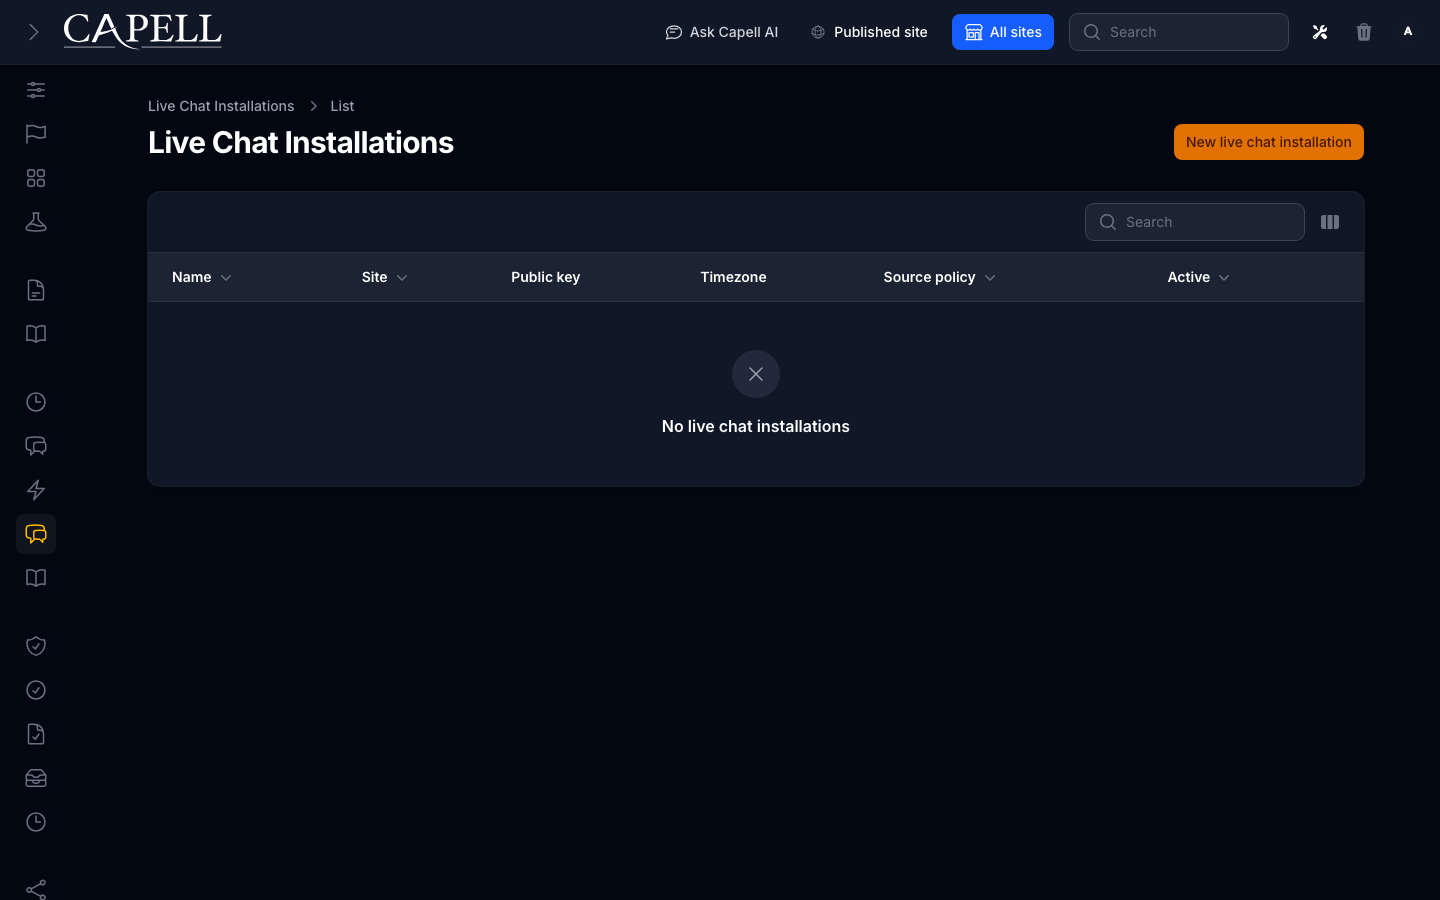Click the flag icon in sidebar
The width and height of the screenshot is (1440, 900).
tap(36, 134)
